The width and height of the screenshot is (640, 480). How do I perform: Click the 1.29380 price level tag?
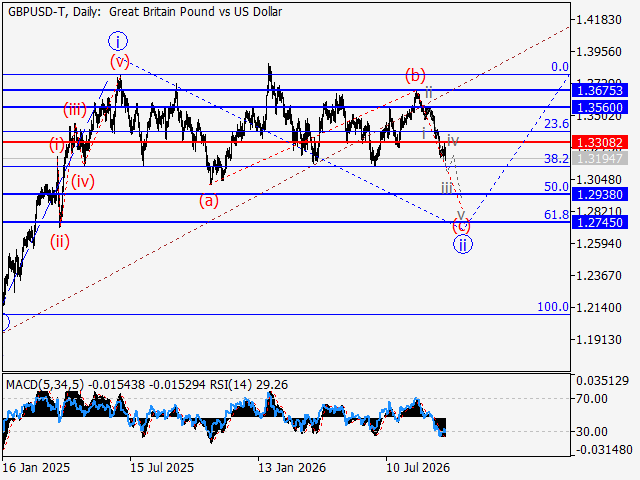click(x=600, y=194)
